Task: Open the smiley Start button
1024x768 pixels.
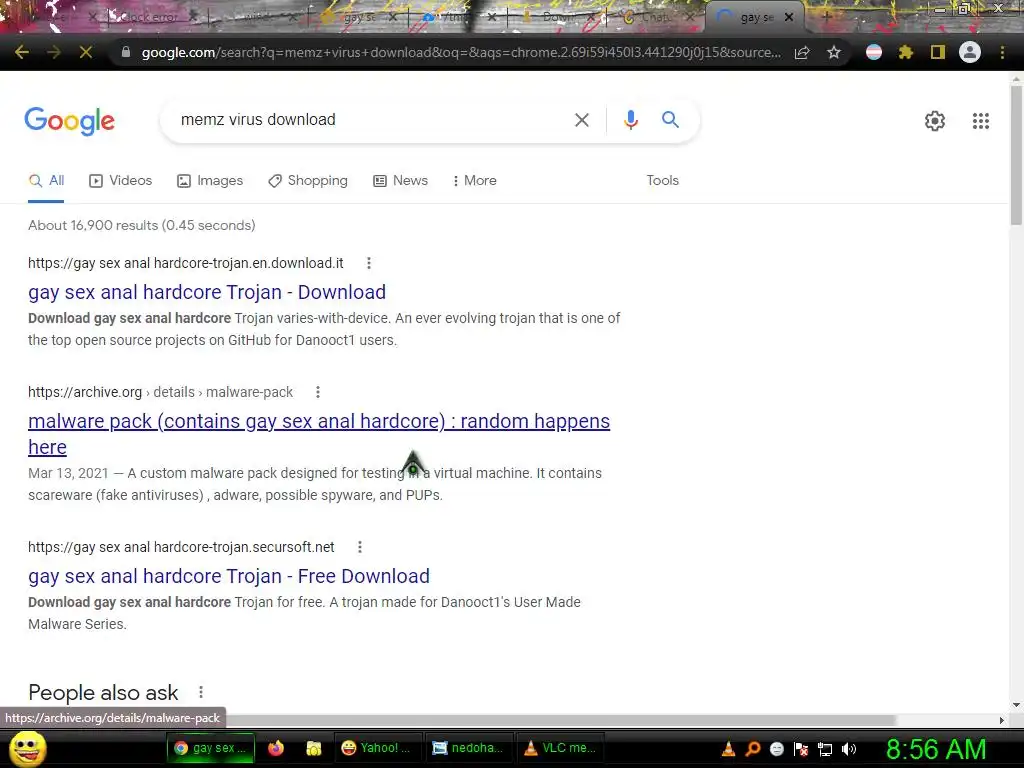Action: pos(28,748)
